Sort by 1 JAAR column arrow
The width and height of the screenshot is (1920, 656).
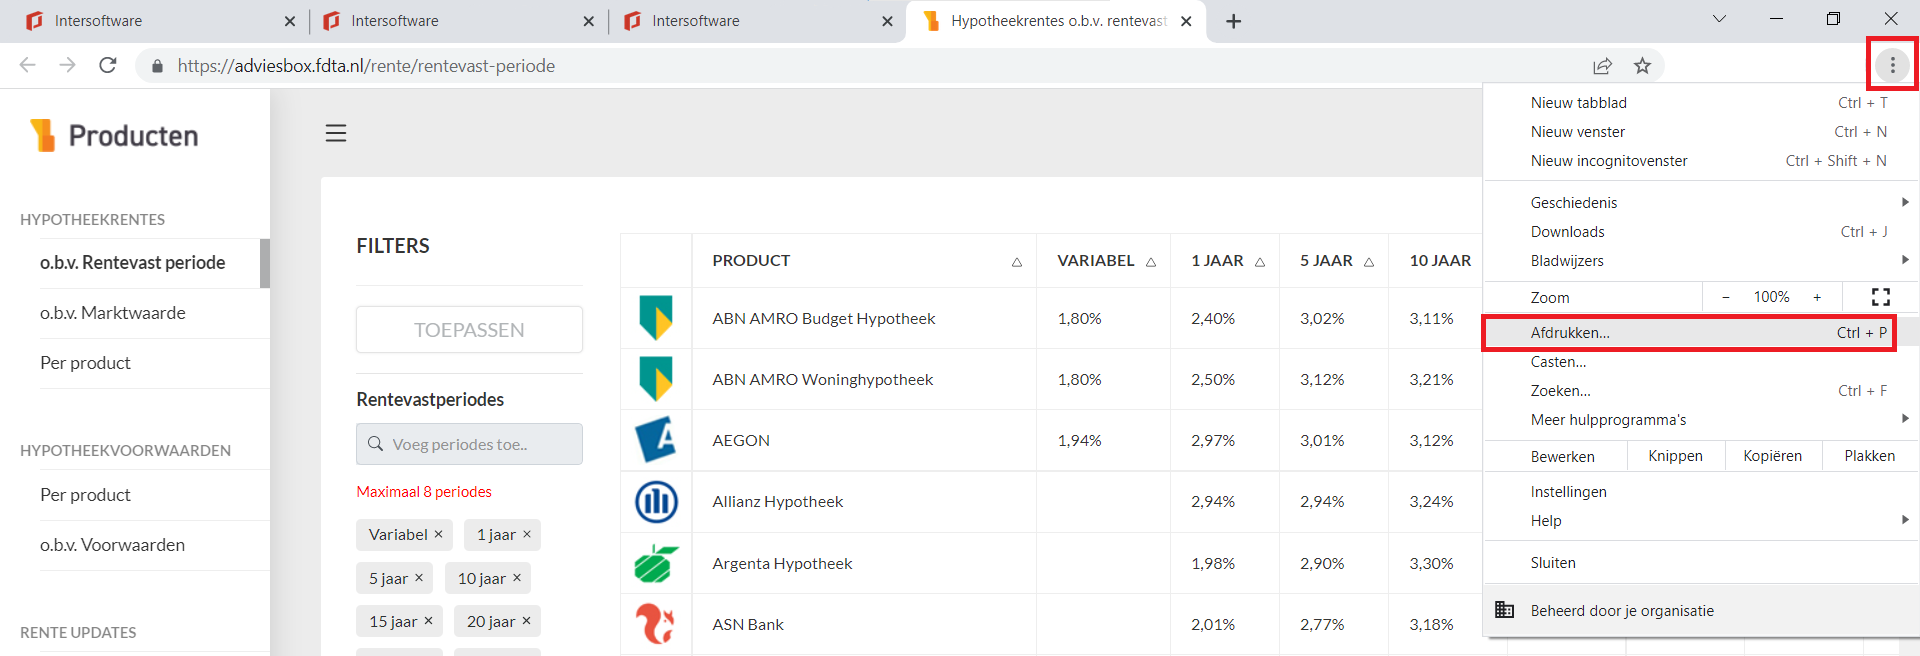click(1260, 262)
